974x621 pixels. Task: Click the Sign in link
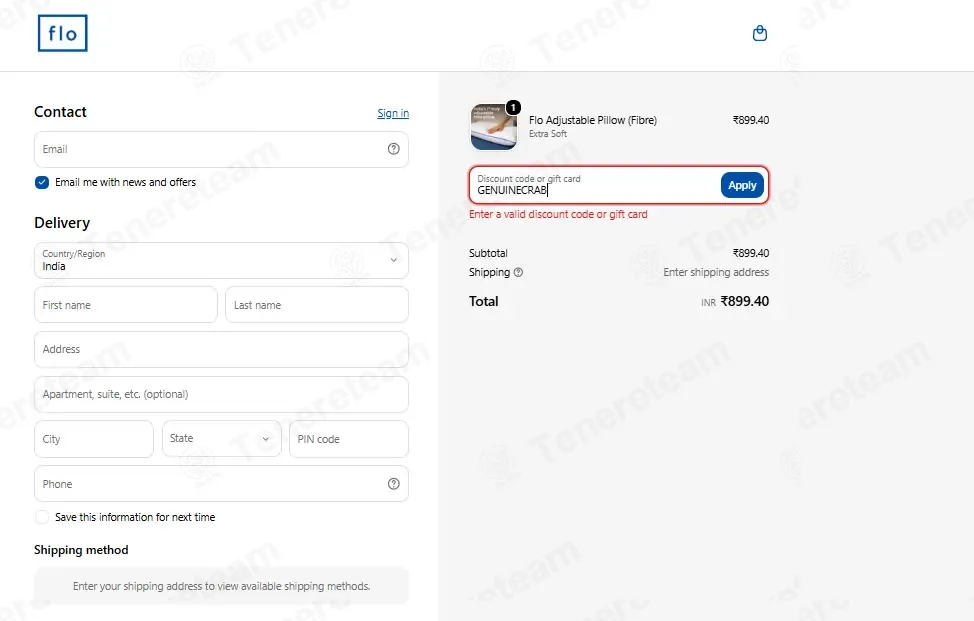(x=393, y=113)
